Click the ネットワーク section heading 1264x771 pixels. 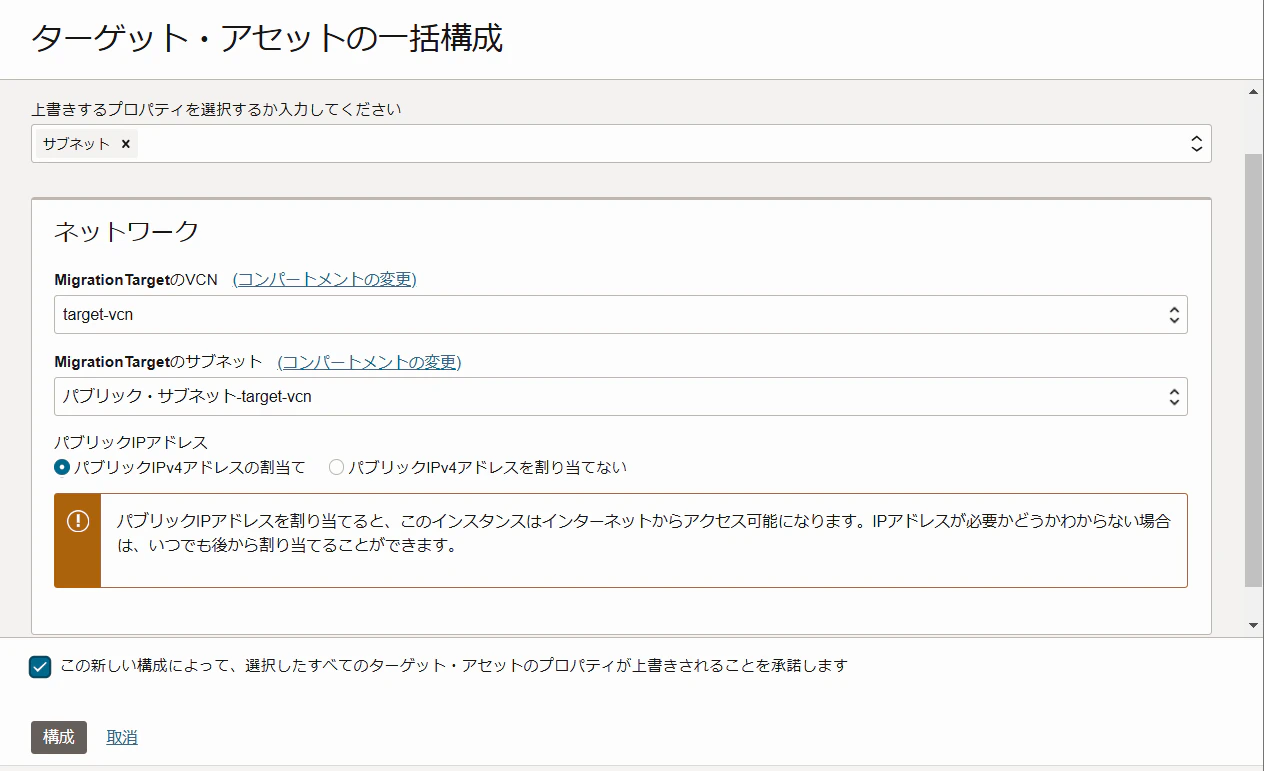coord(126,232)
